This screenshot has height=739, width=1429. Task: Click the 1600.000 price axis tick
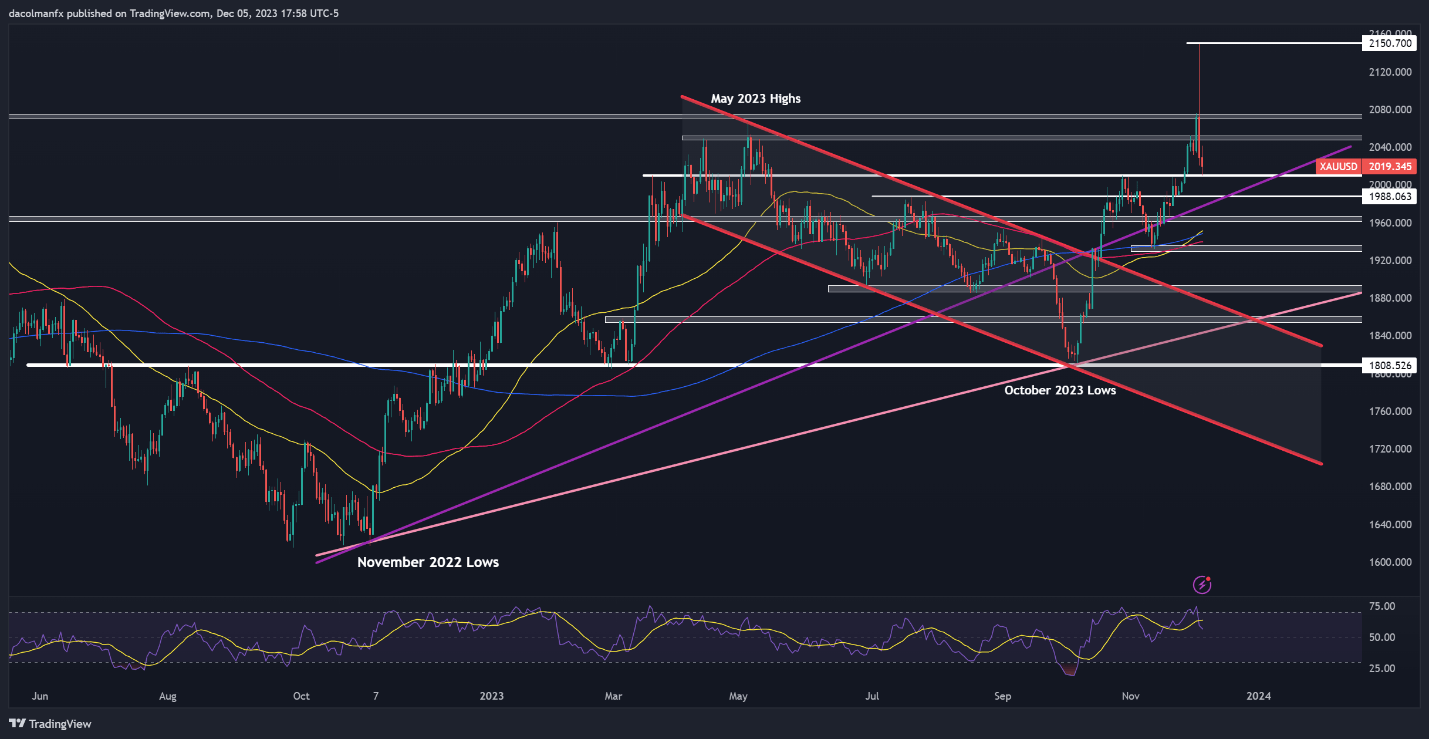[1391, 562]
